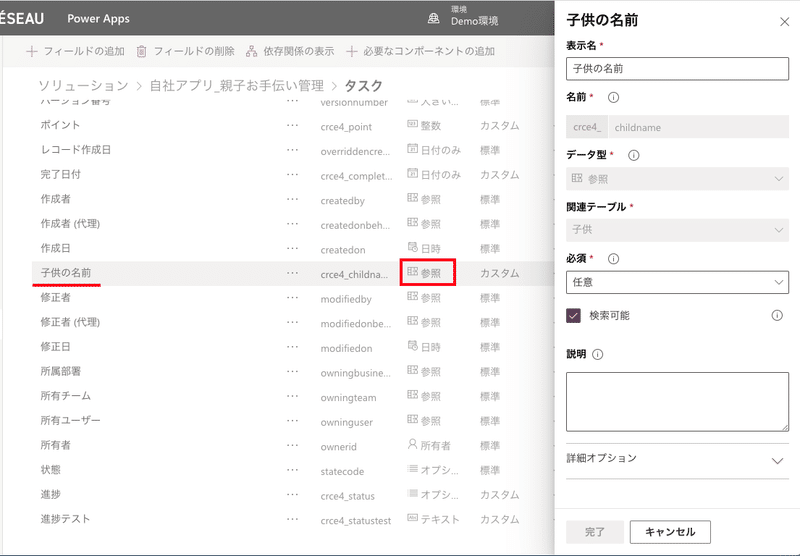The image size is (800, 556).
Task: Click 依存関係の表示 hierarchy icon
Action: coord(251,52)
